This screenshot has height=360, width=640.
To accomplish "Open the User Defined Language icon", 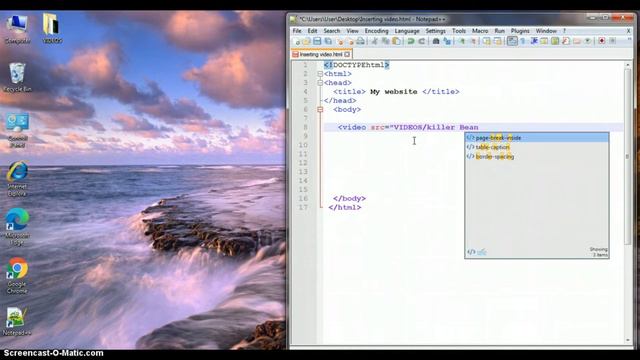I will (x=544, y=41).
